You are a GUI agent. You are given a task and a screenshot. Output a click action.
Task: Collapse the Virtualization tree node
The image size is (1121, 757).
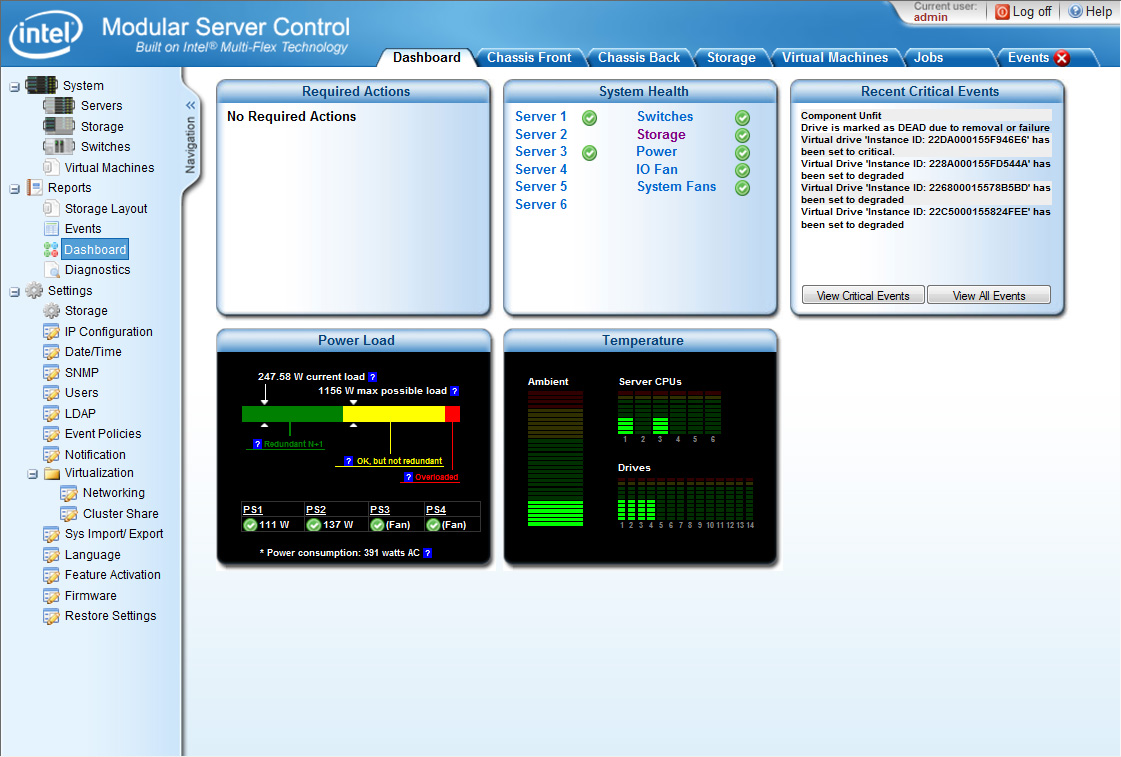[x=32, y=474]
